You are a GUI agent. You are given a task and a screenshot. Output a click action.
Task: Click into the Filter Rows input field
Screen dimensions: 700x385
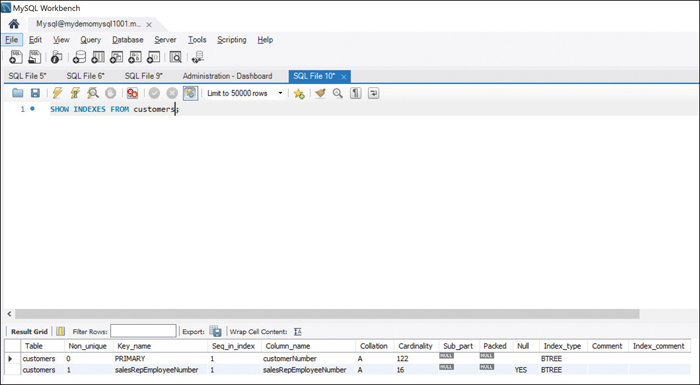tap(143, 331)
